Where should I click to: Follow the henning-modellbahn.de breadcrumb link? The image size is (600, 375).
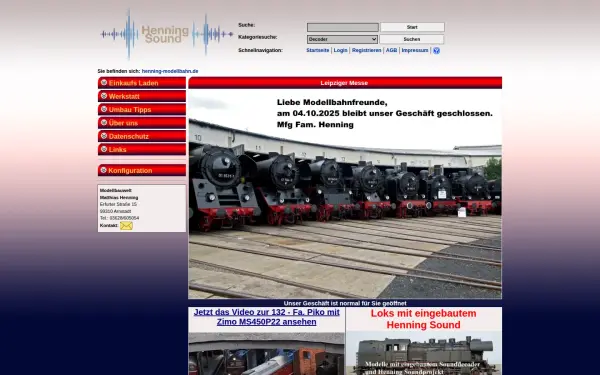[x=170, y=71]
